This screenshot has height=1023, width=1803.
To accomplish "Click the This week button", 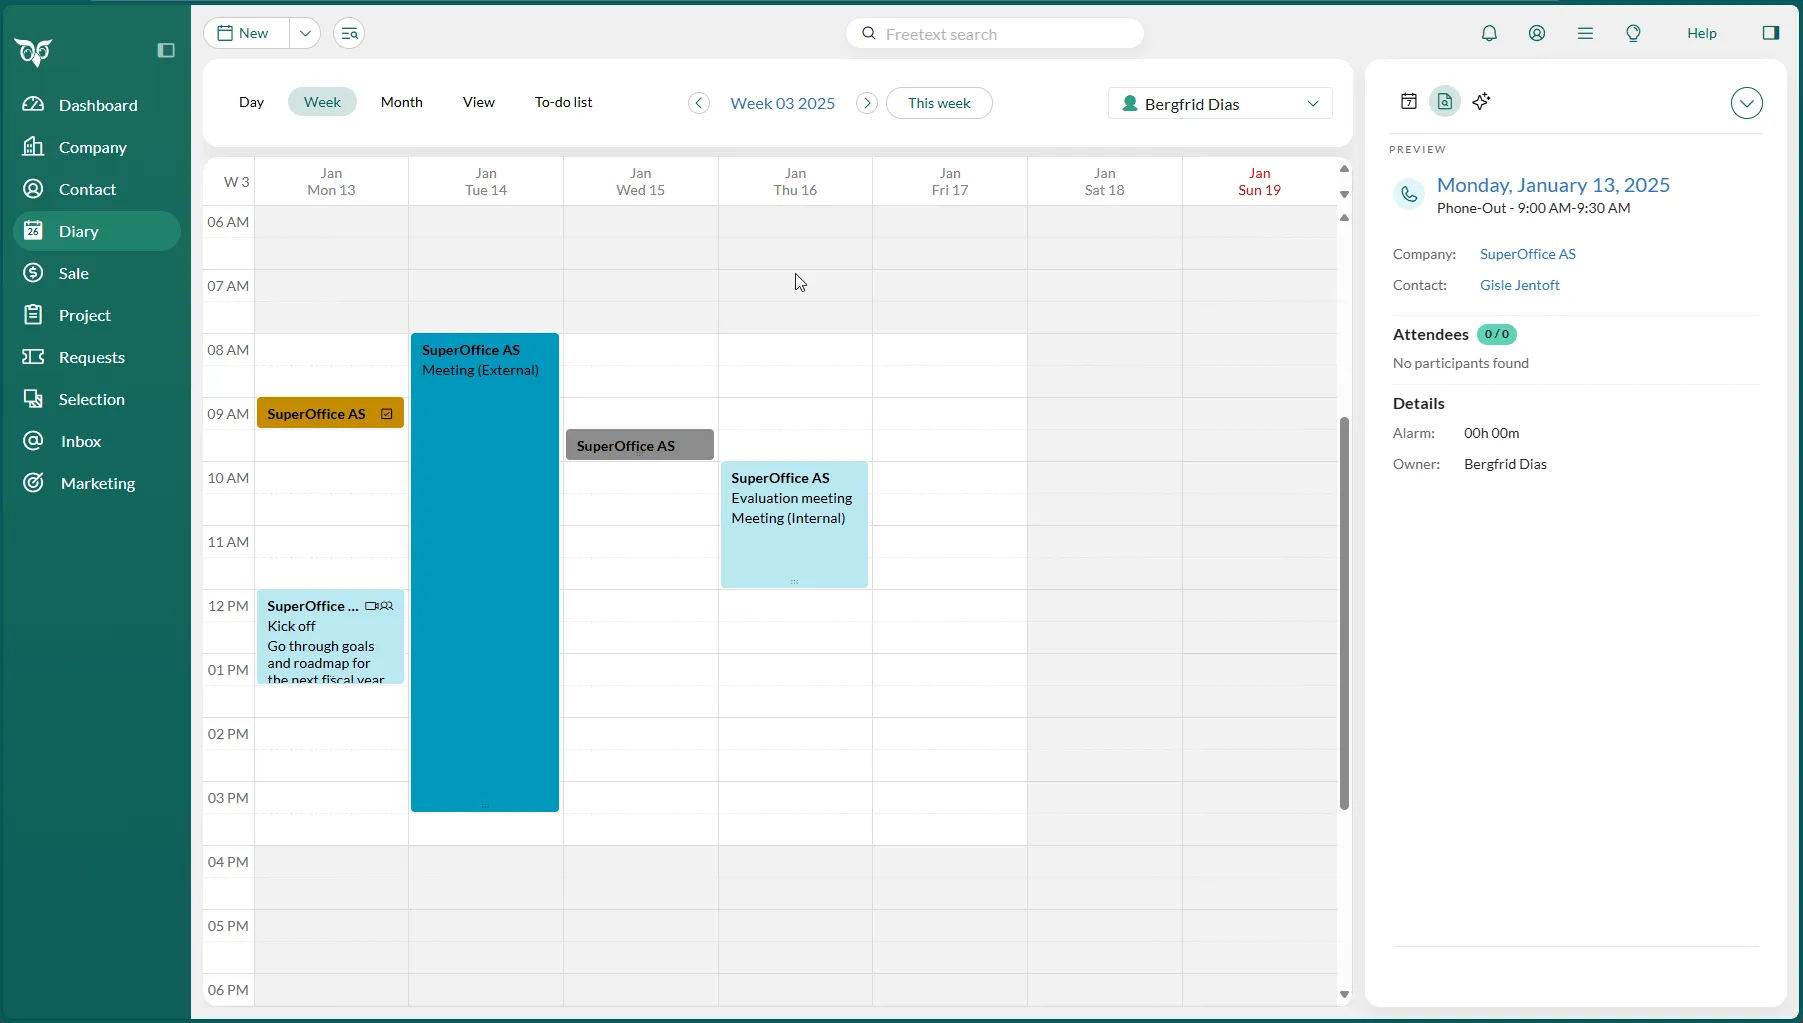I will (938, 103).
